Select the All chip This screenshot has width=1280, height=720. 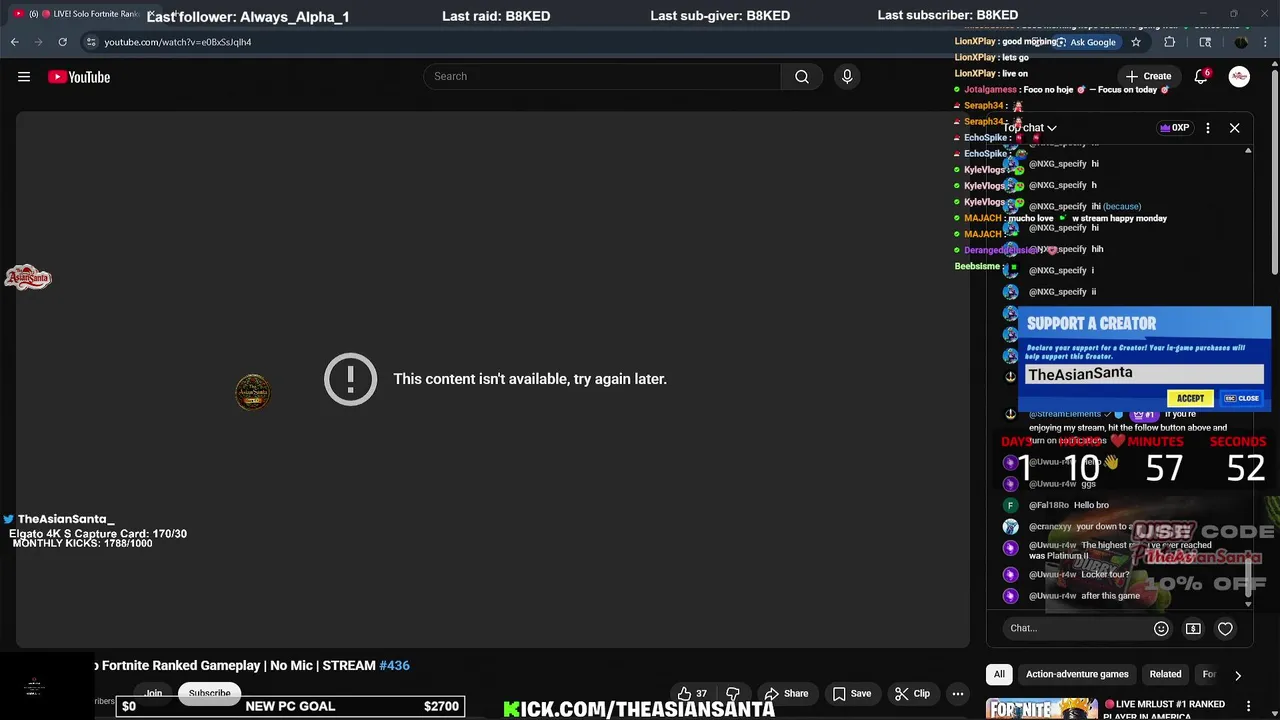(999, 674)
